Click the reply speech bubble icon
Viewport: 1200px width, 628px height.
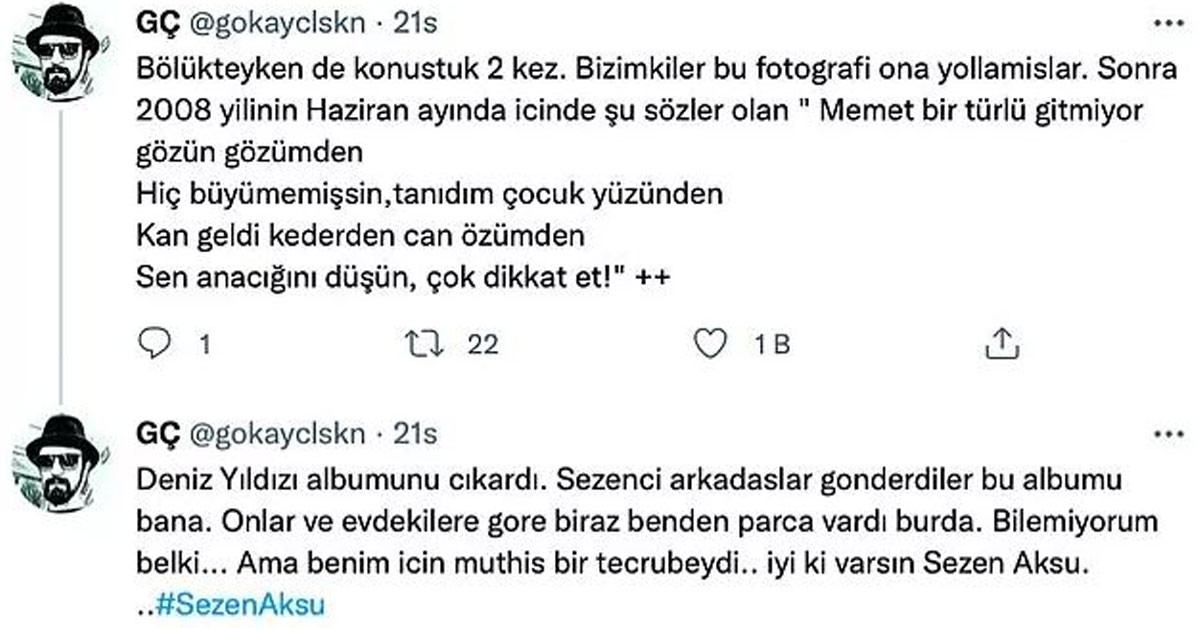pyautogui.click(x=154, y=345)
